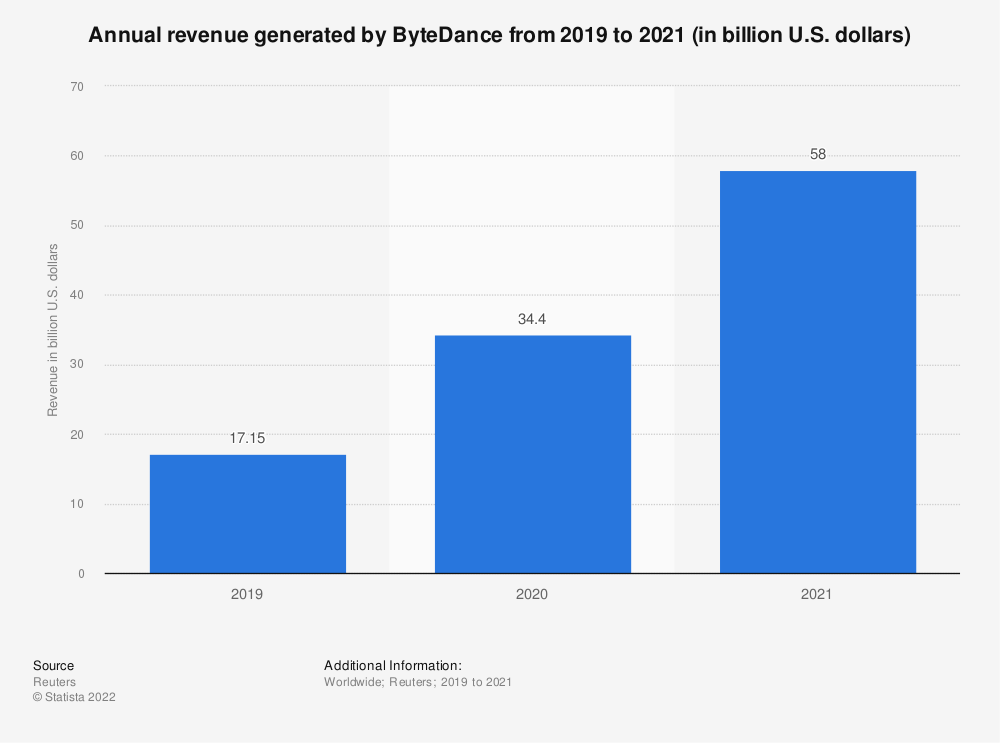Click the Reuters source name
Screen dimensions: 1000x743
(x=54, y=682)
